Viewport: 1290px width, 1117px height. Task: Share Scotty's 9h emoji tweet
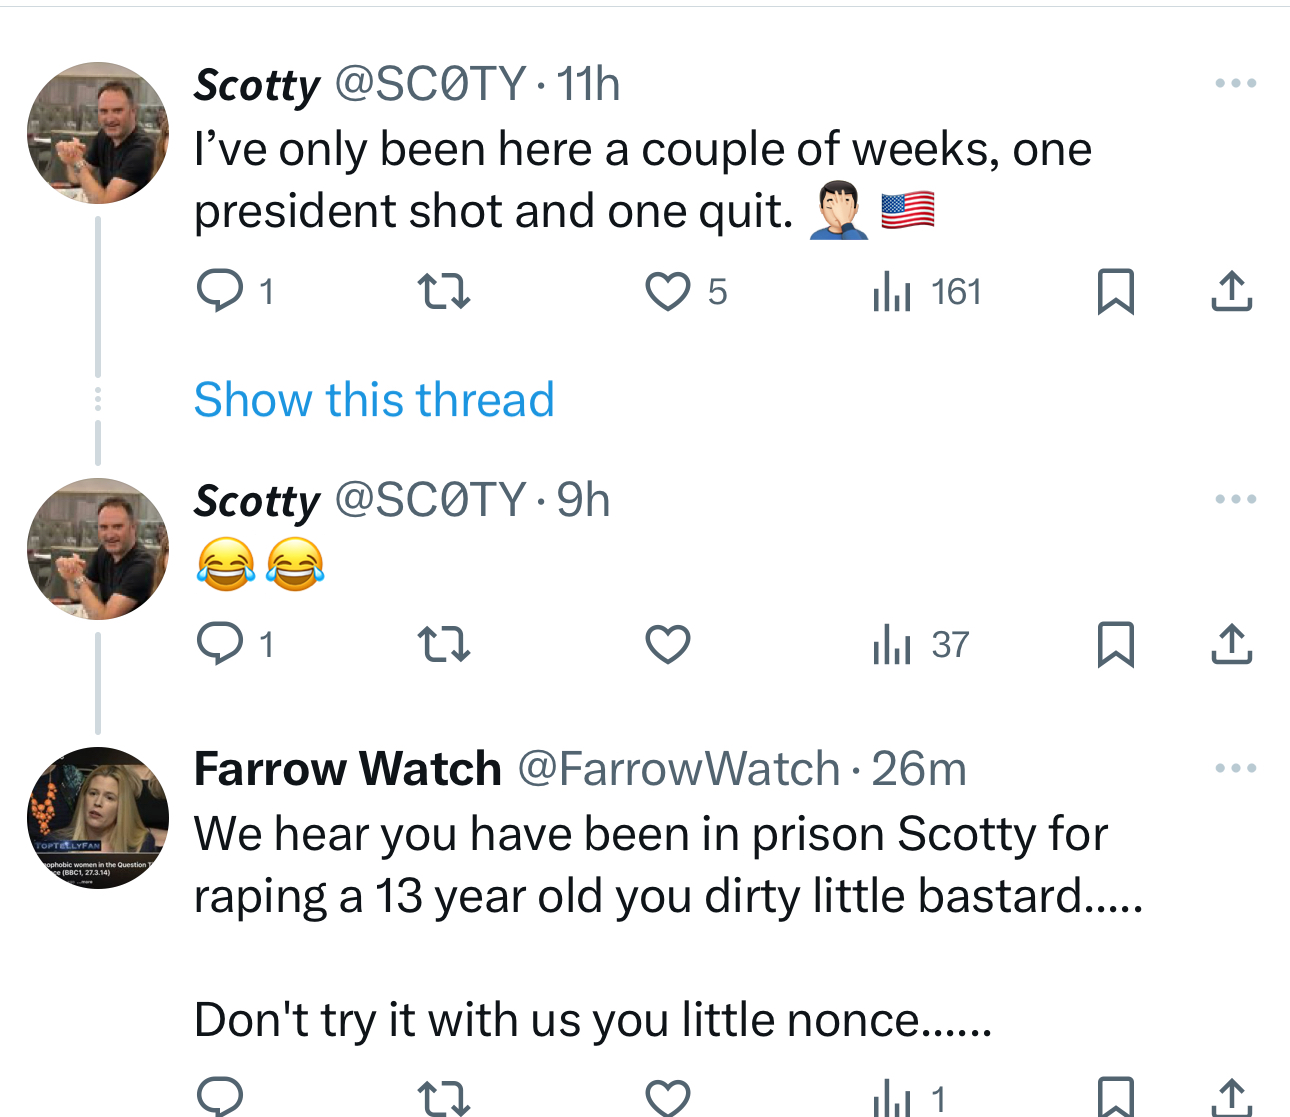click(x=1231, y=644)
